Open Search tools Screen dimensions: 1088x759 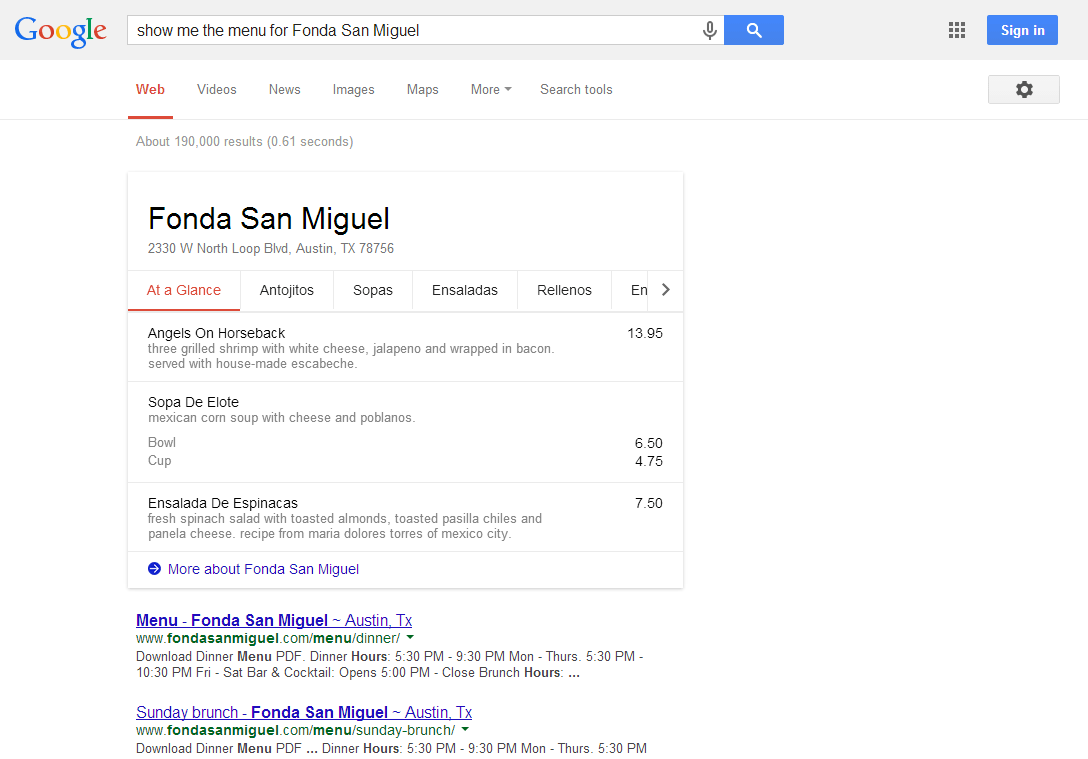[576, 89]
